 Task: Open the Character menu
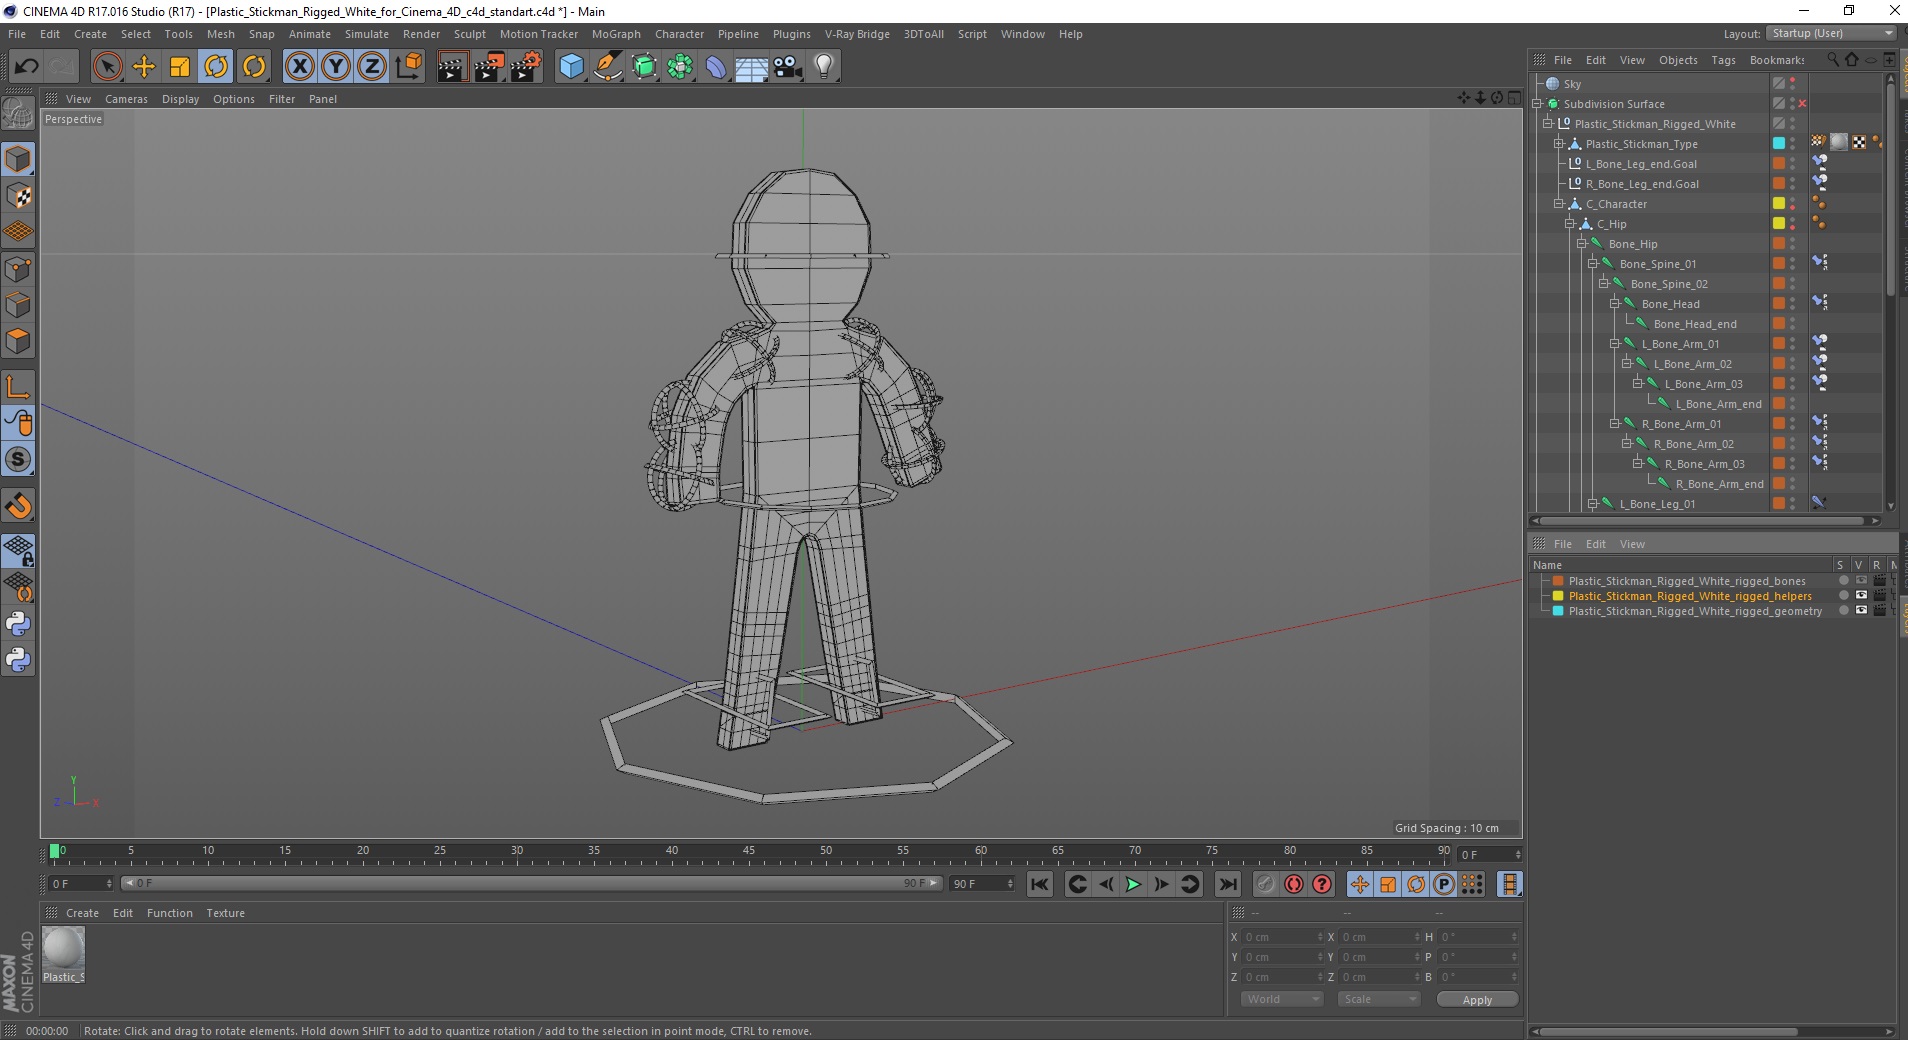(679, 34)
